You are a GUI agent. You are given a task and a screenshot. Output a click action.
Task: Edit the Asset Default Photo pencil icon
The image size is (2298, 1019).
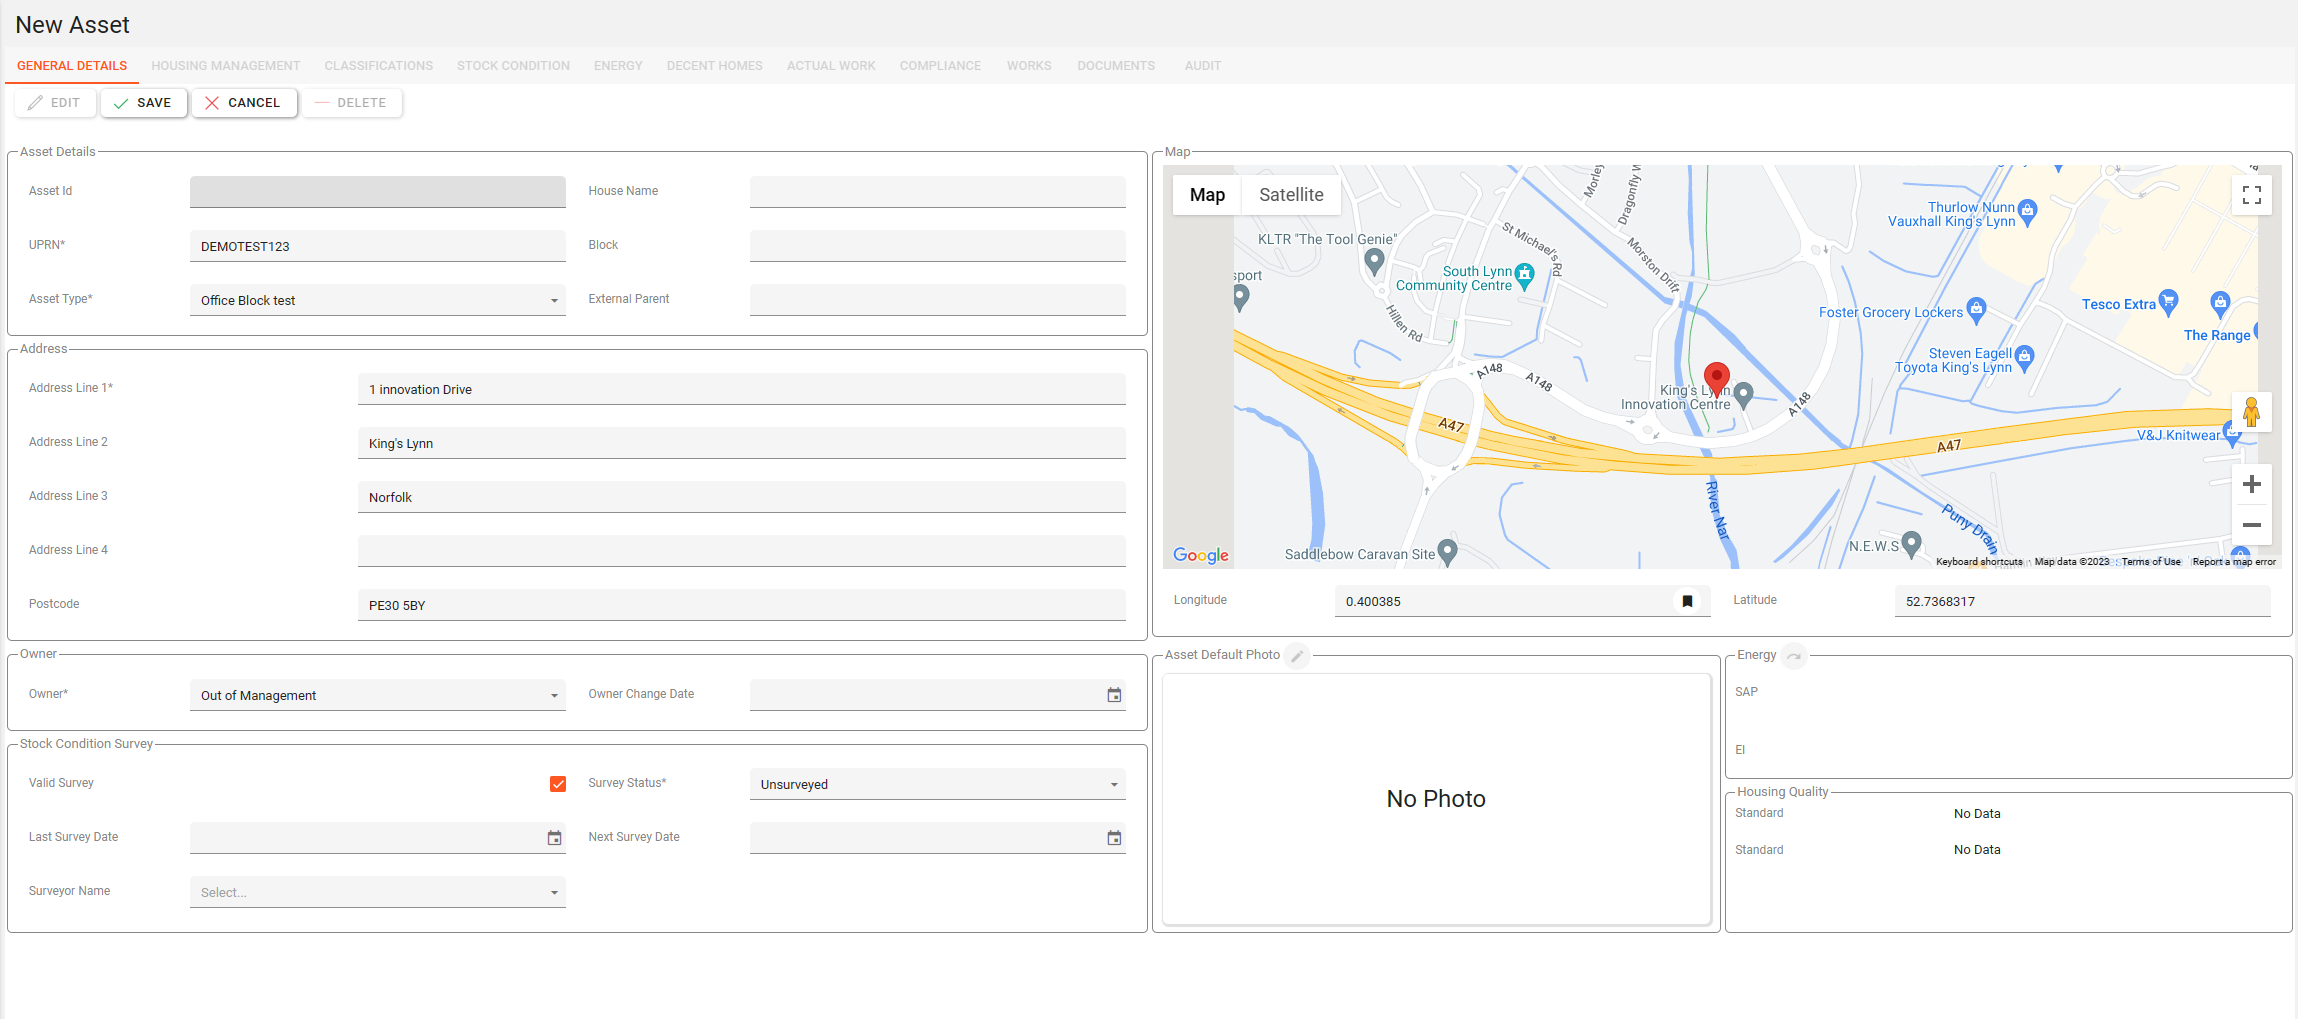click(x=1297, y=656)
